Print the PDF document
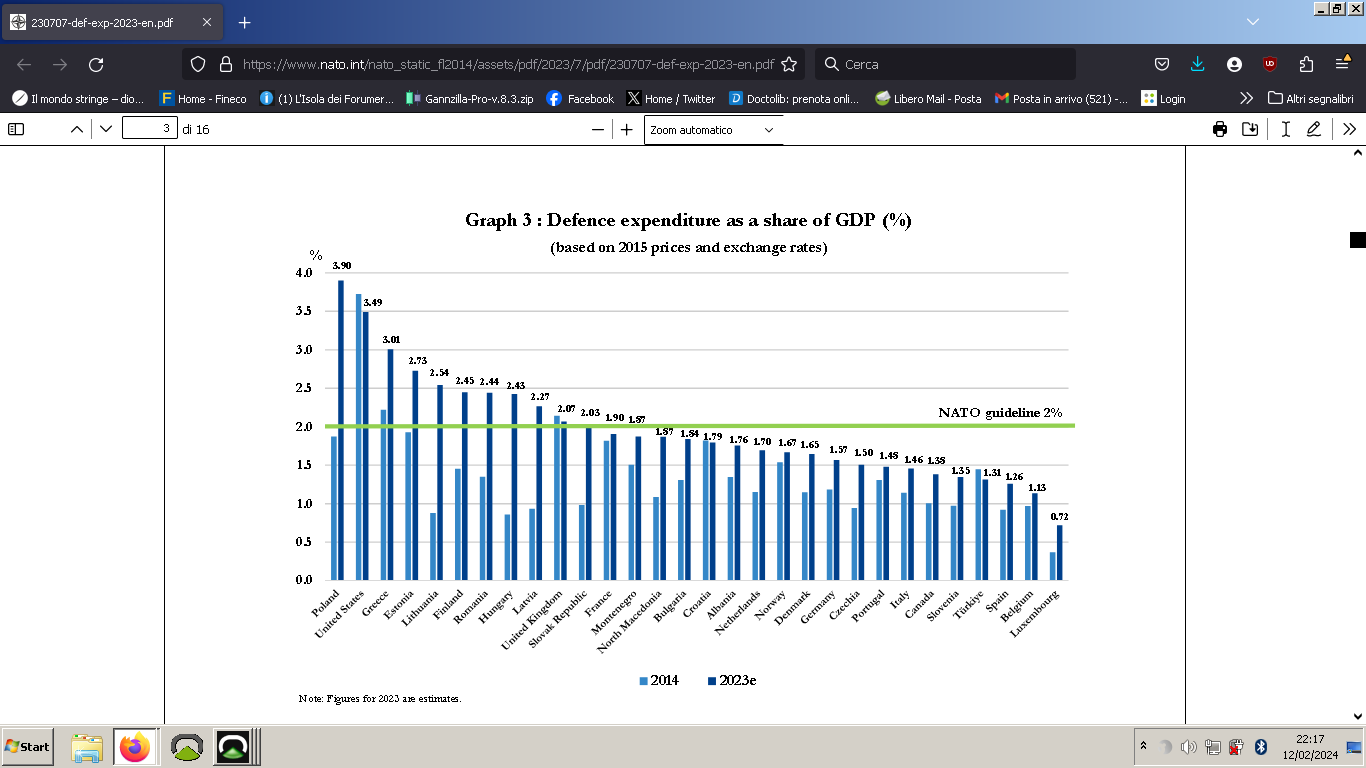This screenshot has height=768, width=1366. 1220,129
